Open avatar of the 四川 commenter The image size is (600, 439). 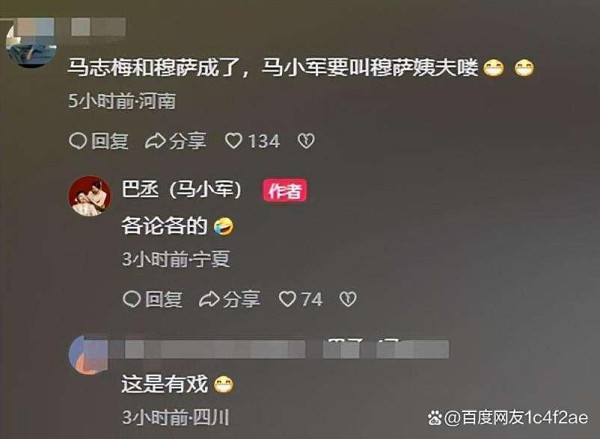[x=89, y=355]
